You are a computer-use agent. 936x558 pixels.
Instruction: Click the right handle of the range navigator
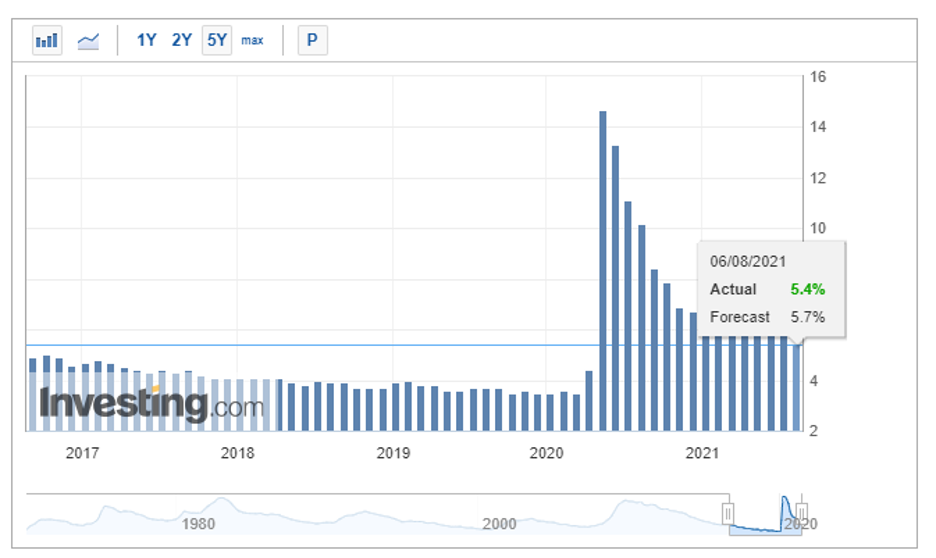801,513
